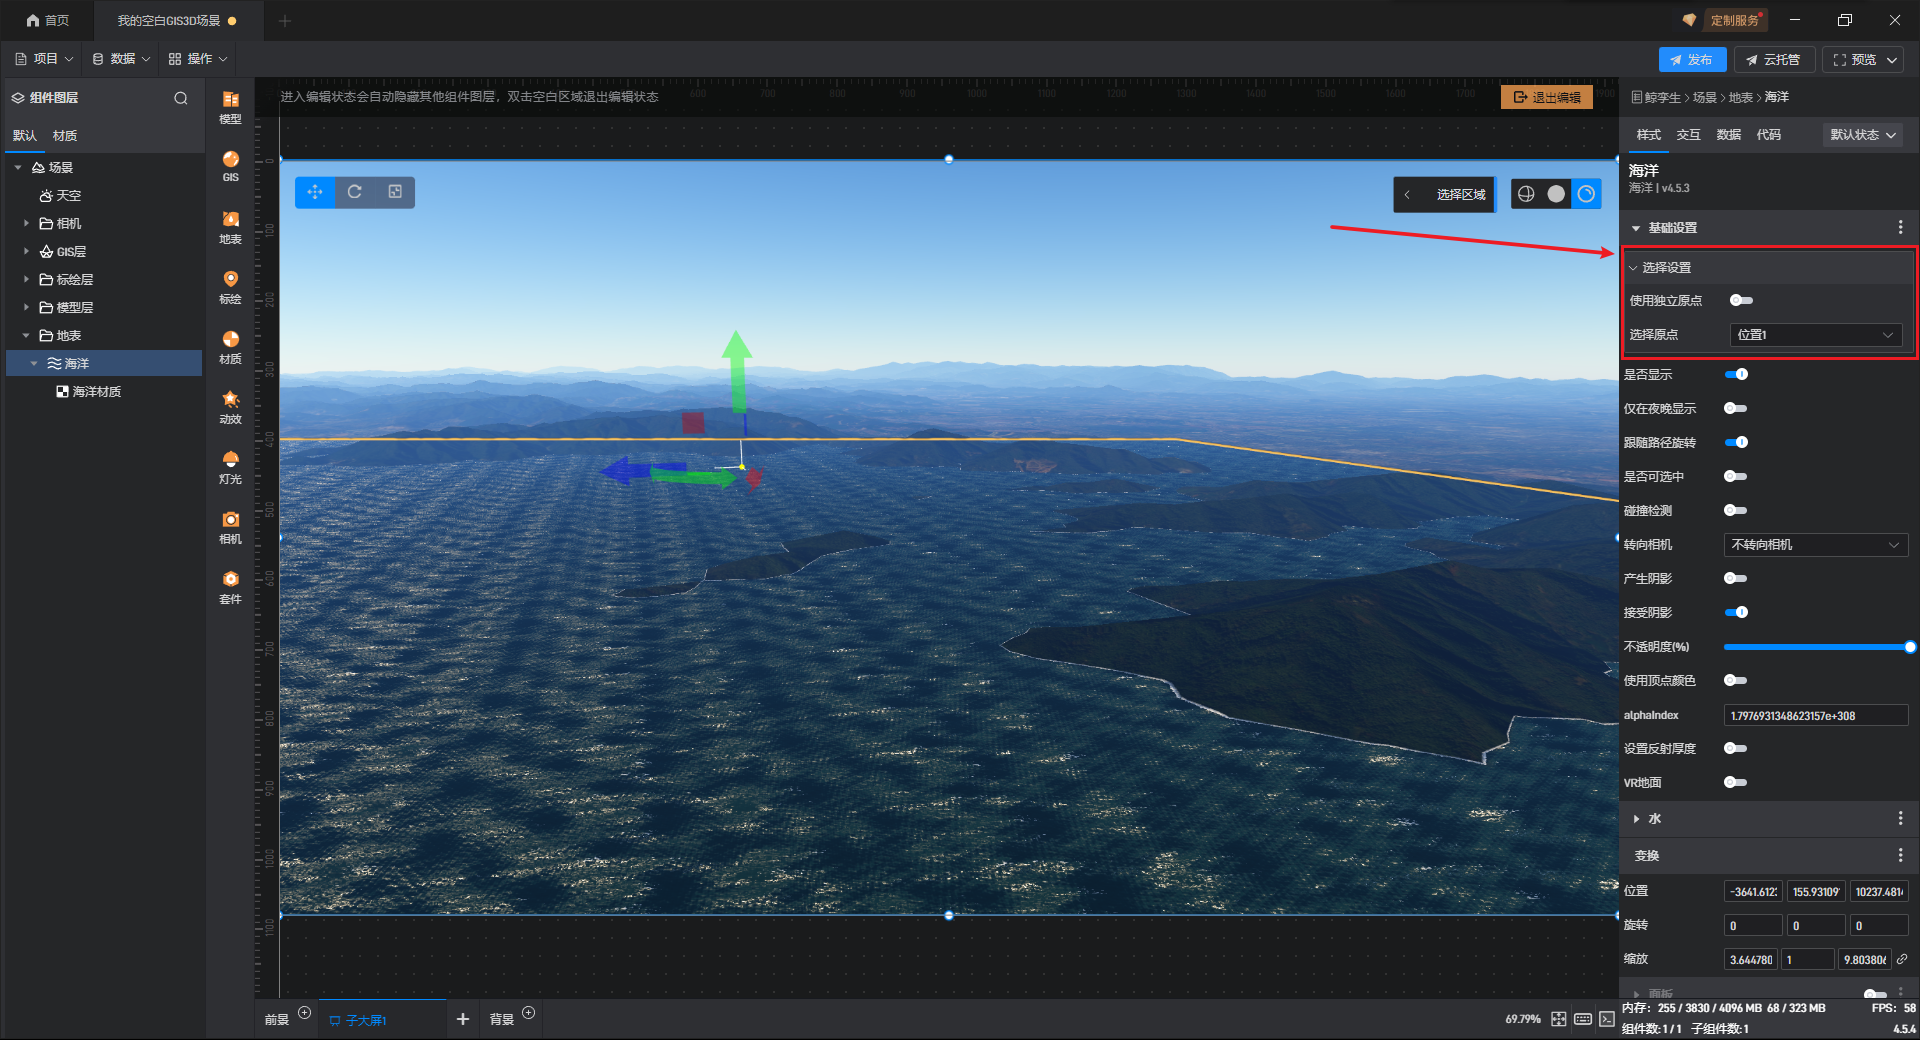Image resolution: width=1920 pixels, height=1040 pixels.
Task: Expand the GIS层 tree node
Action: (26, 252)
